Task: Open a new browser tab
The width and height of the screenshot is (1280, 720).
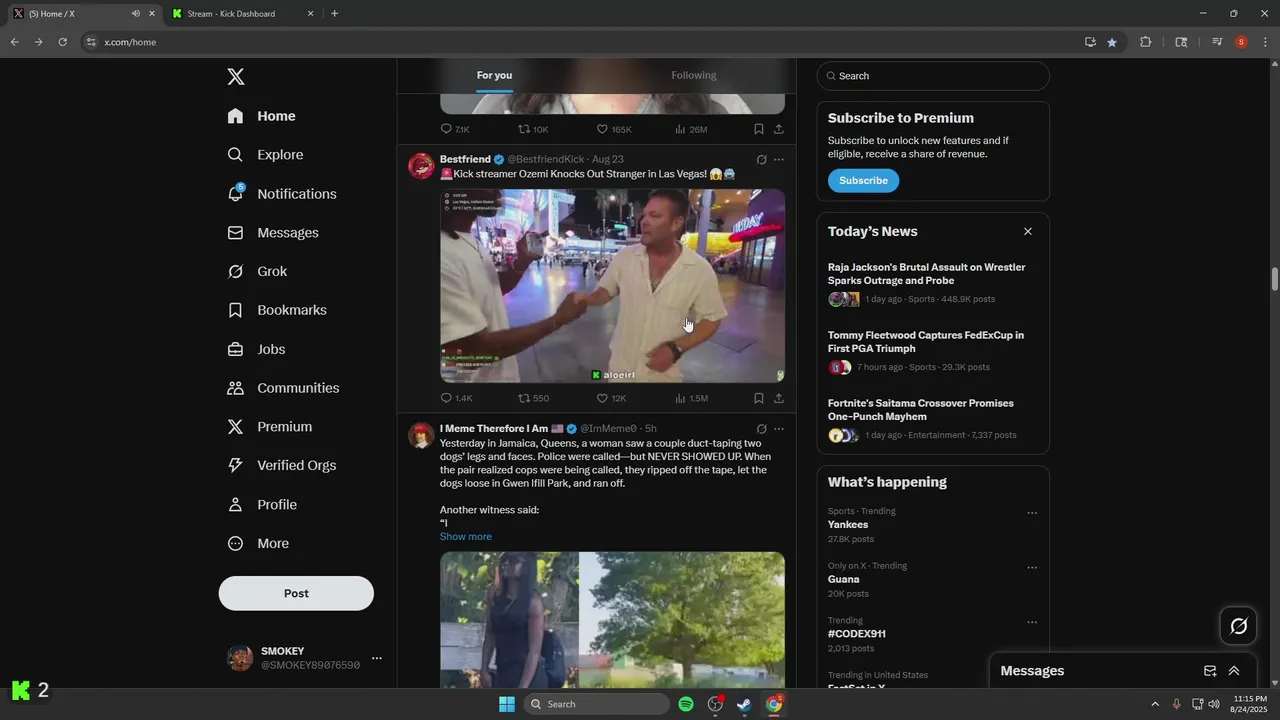Action: pyautogui.click(x=334, y=14)
